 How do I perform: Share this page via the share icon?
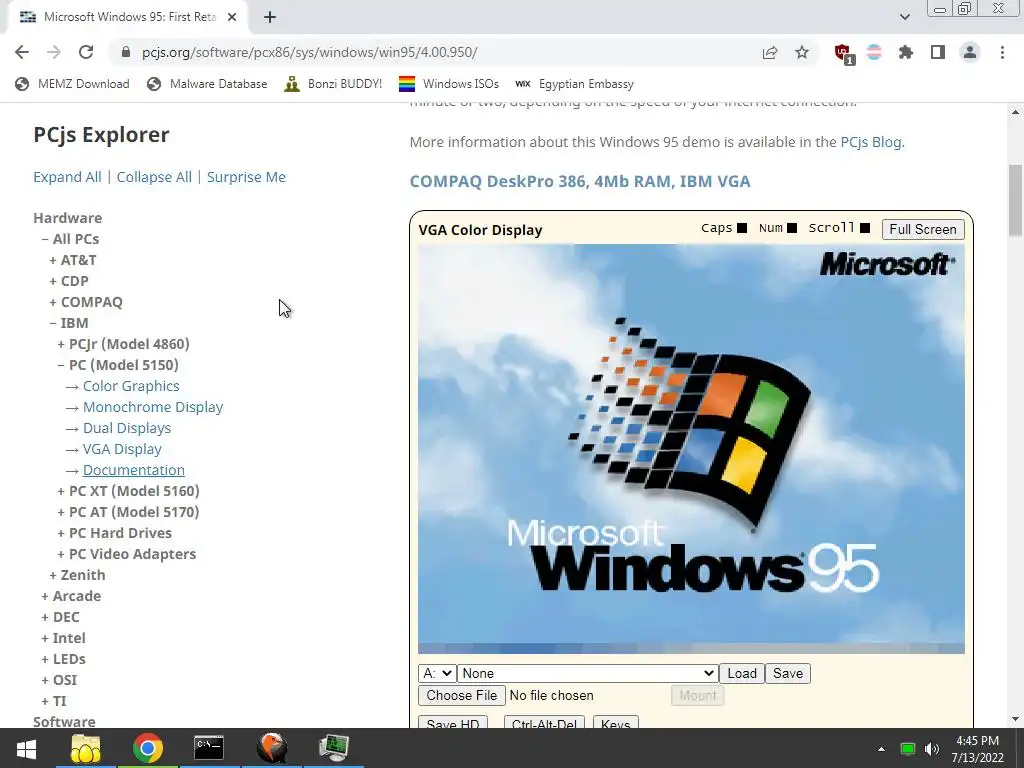[x=770, y=52]
